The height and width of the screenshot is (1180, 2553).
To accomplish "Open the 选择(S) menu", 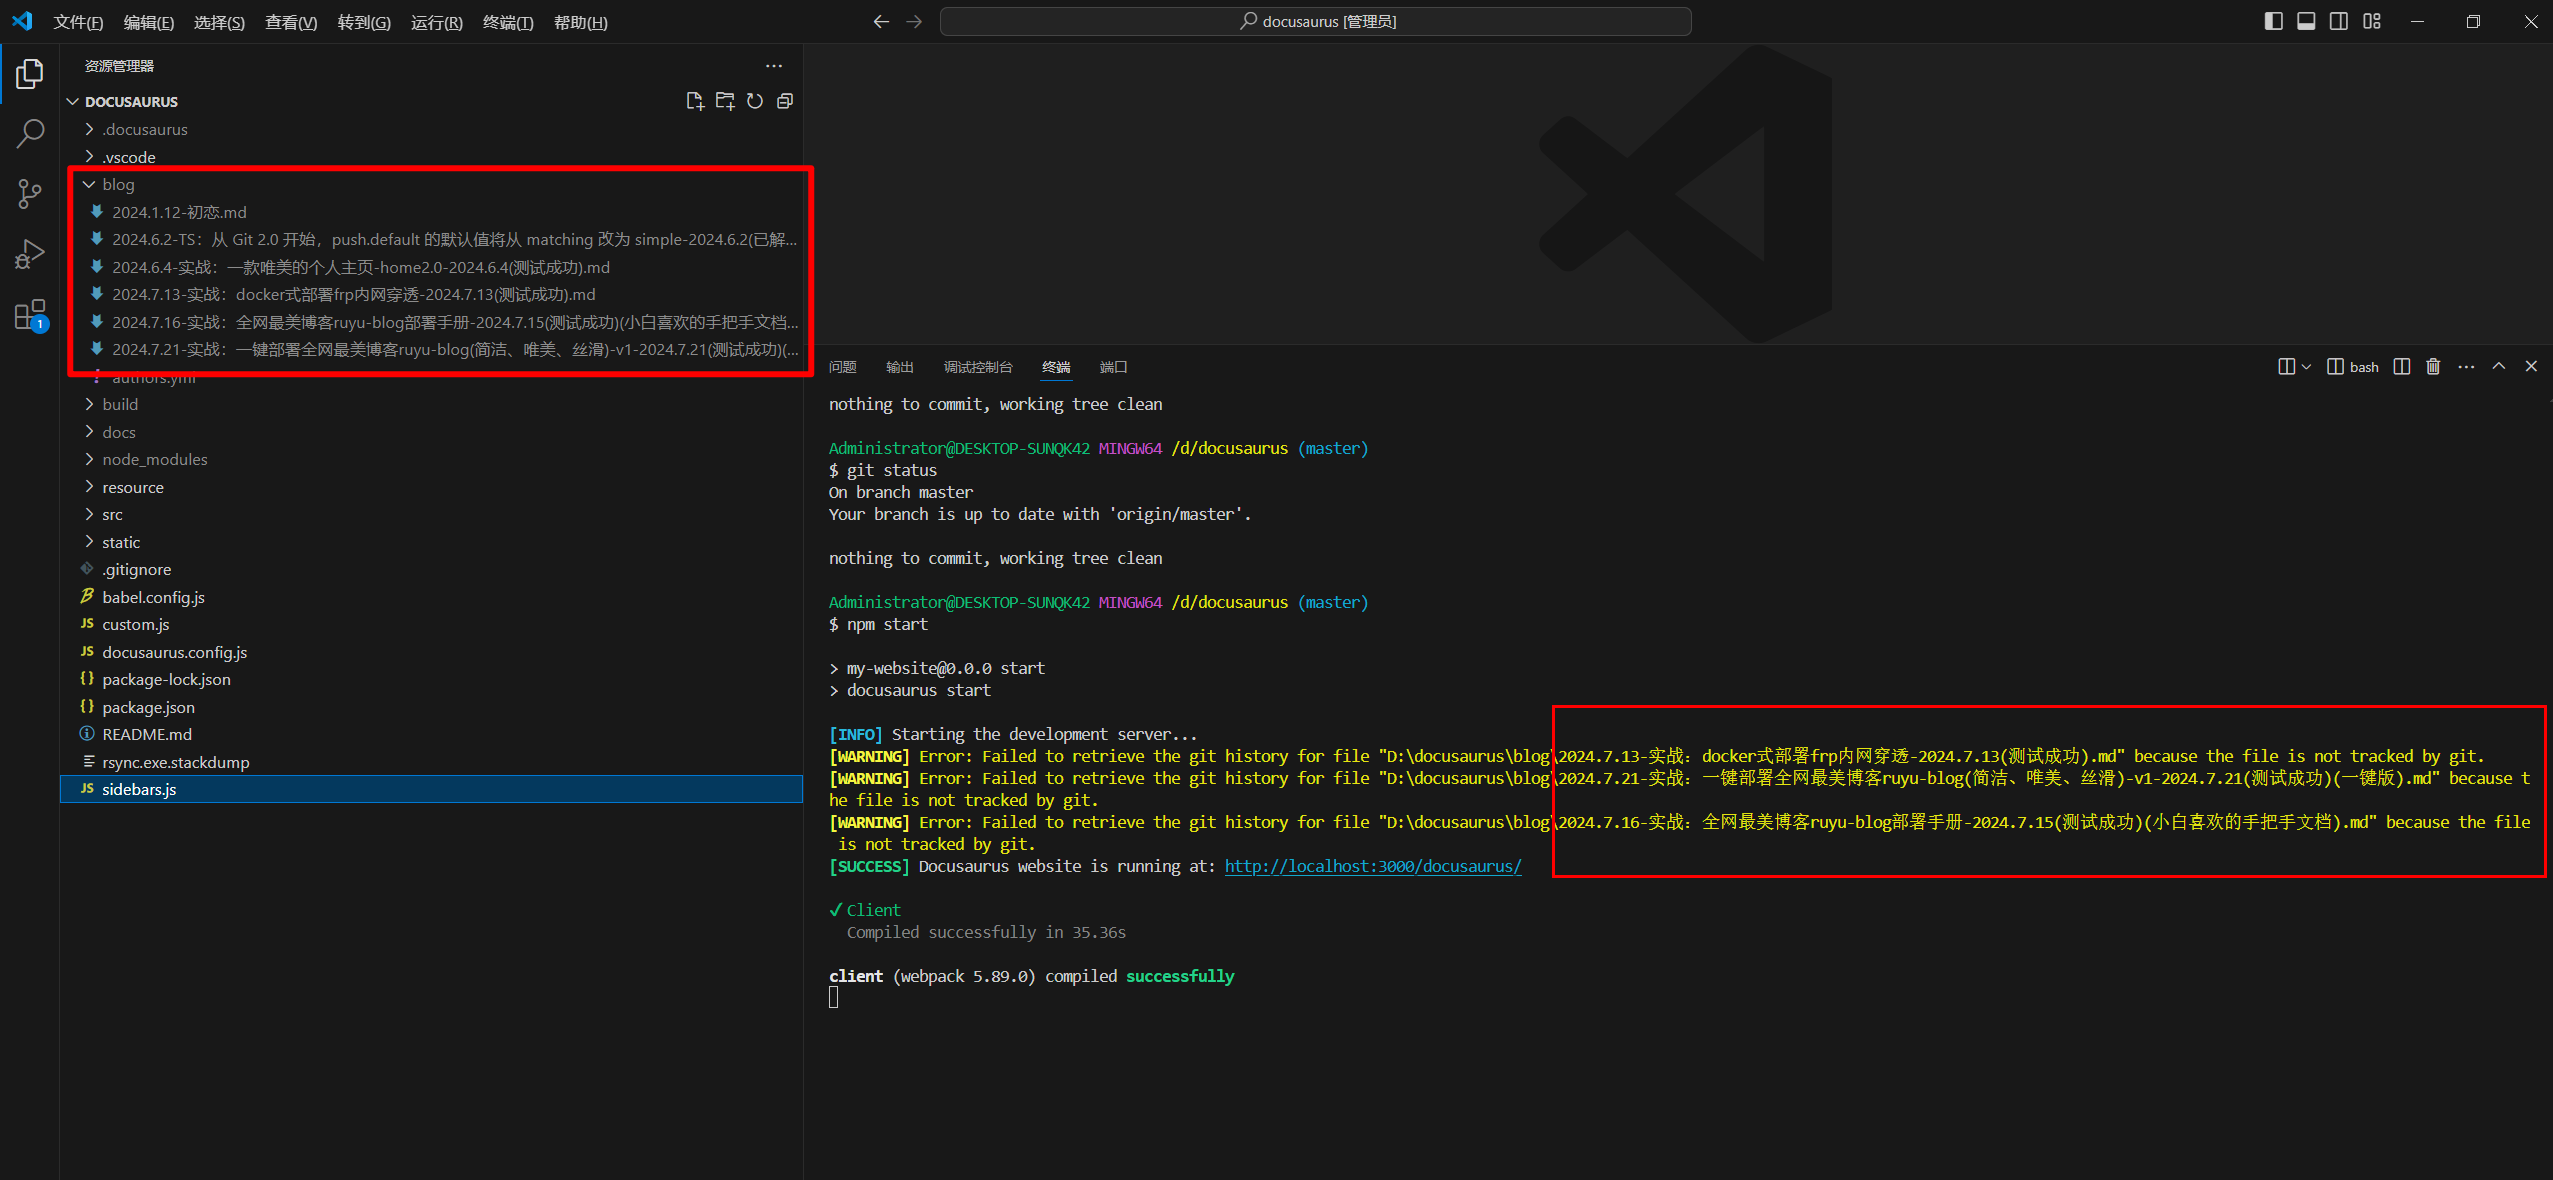I will click(x=219, y=22).
